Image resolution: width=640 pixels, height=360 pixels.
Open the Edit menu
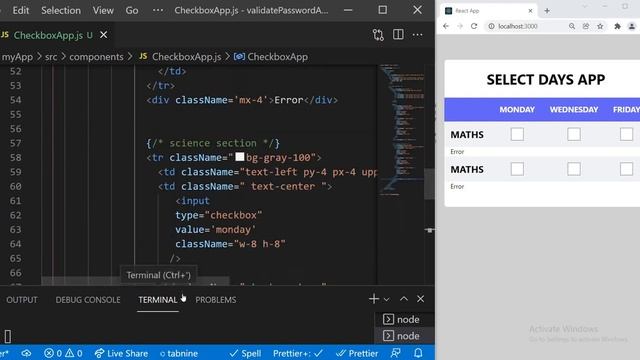point(20,10)
